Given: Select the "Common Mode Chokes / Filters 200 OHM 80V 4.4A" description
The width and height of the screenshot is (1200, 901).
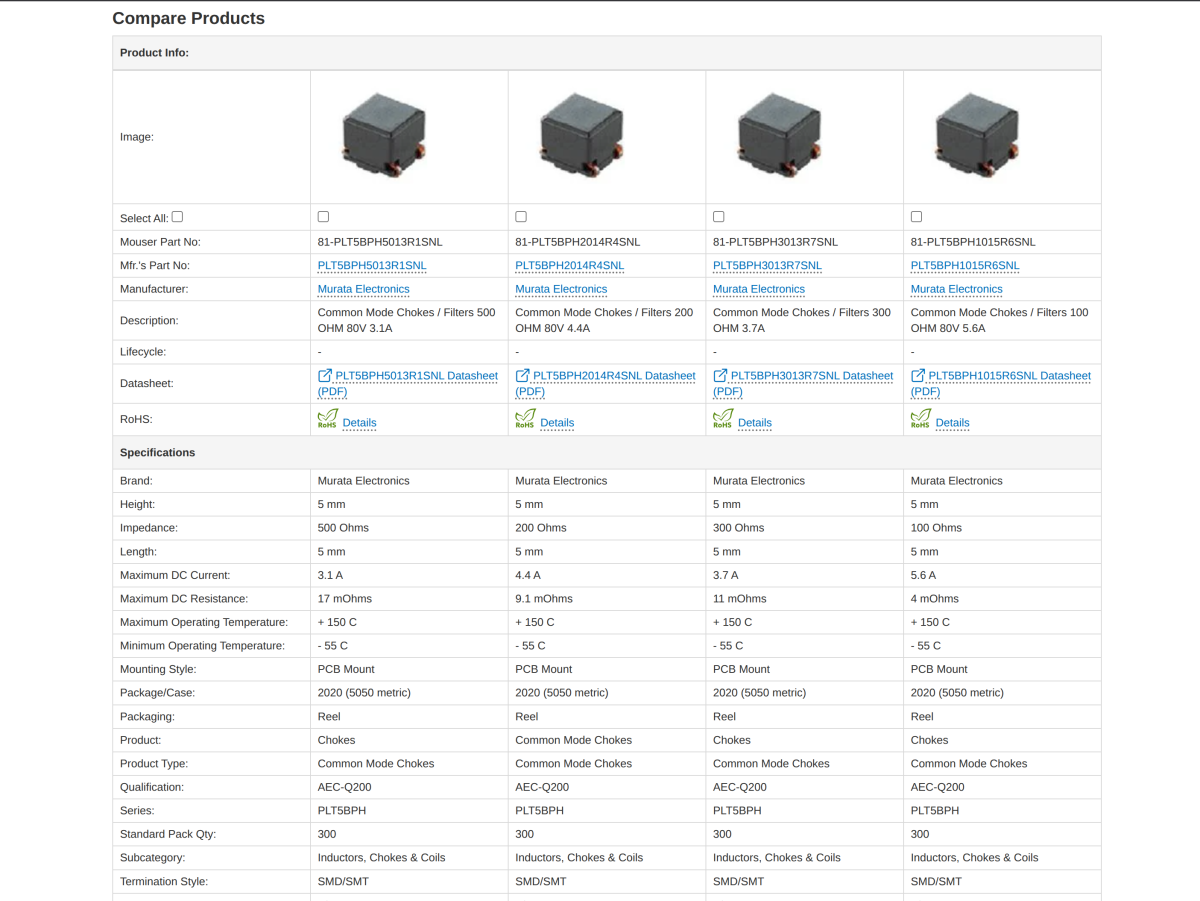Looking at the screenshot, I should point(604,320).
